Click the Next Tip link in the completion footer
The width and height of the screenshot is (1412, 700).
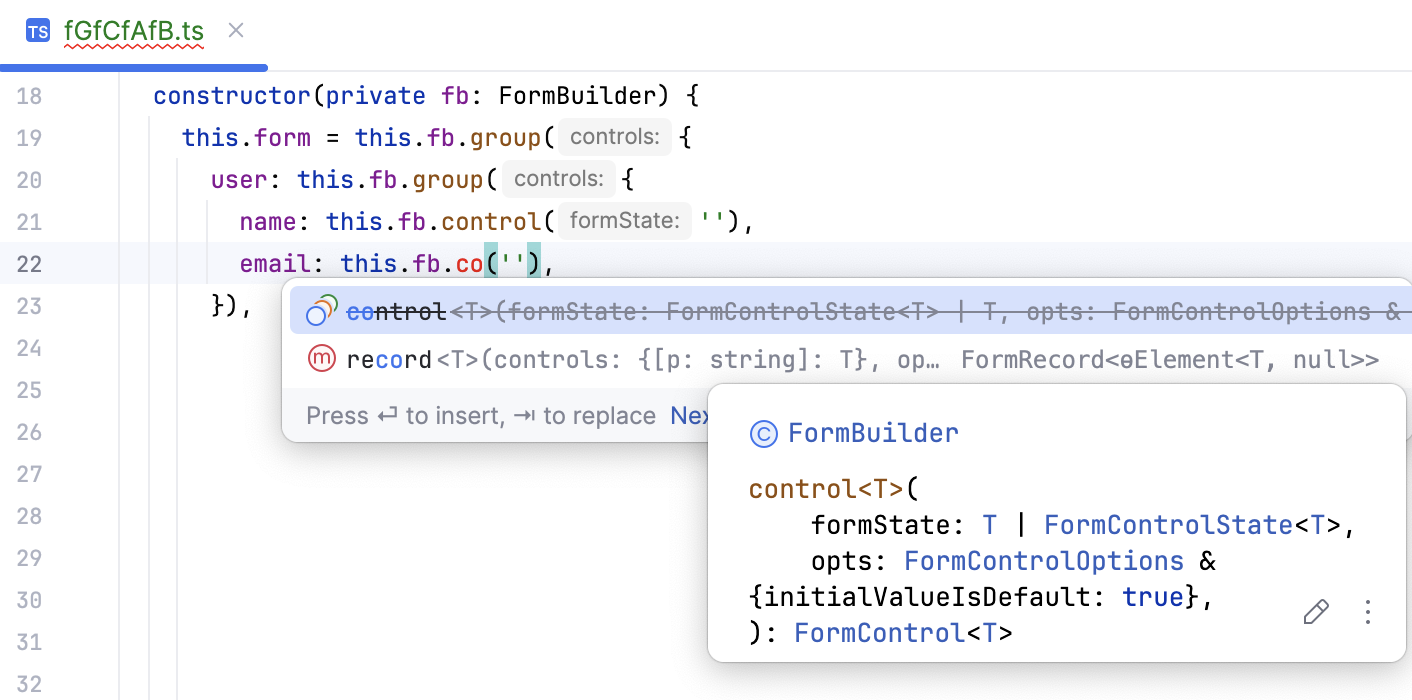[691, 415]
